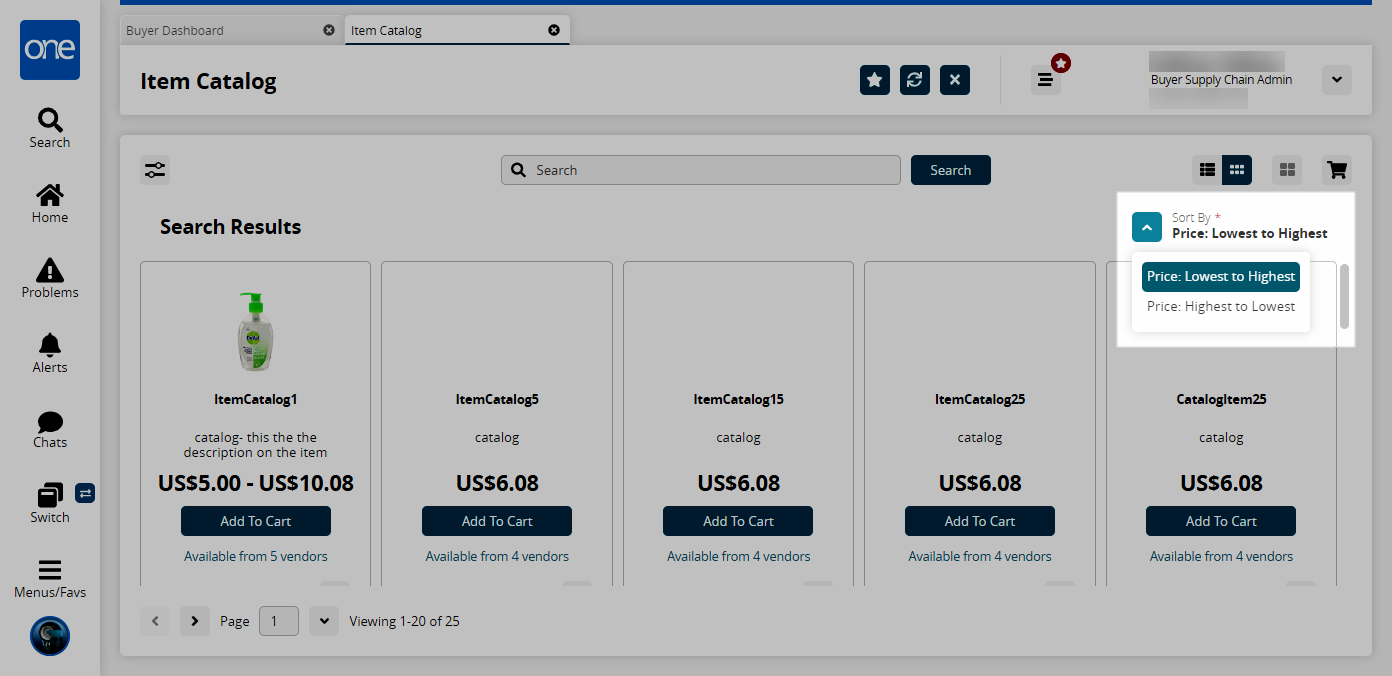Open Search in left sidebar

[50, 128]
